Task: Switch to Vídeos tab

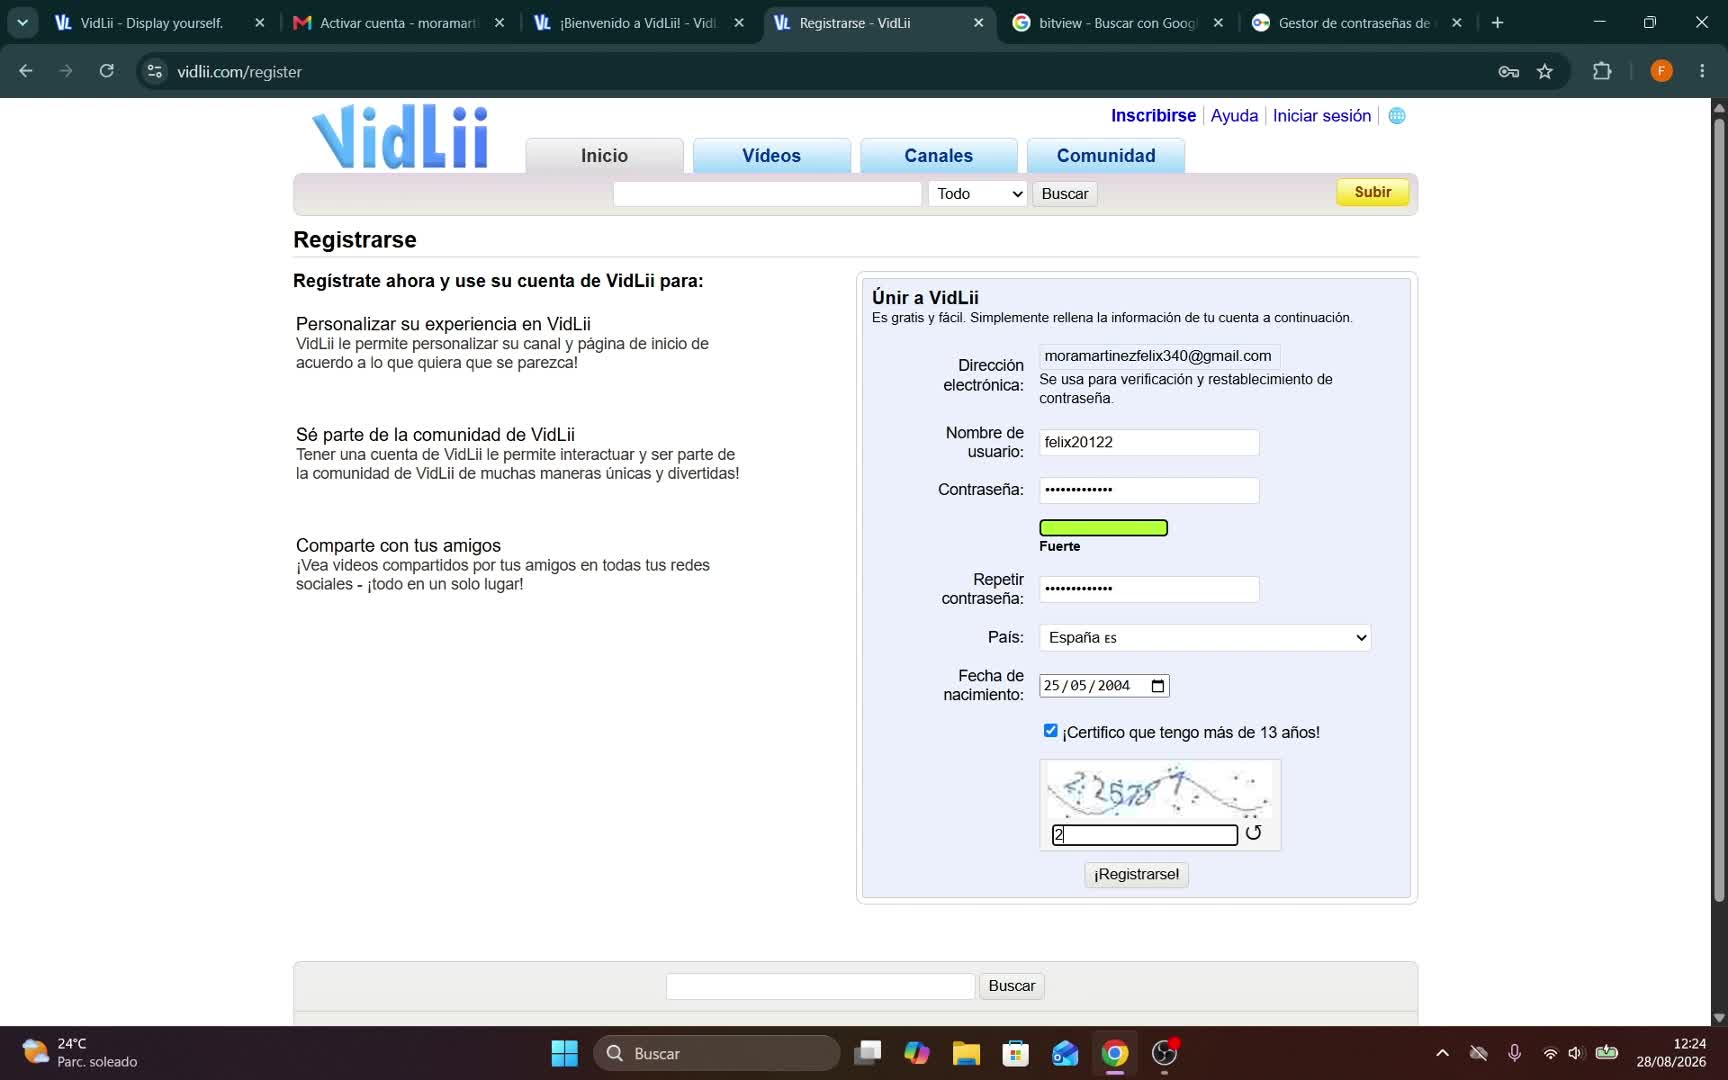Action: click(771, 156)
